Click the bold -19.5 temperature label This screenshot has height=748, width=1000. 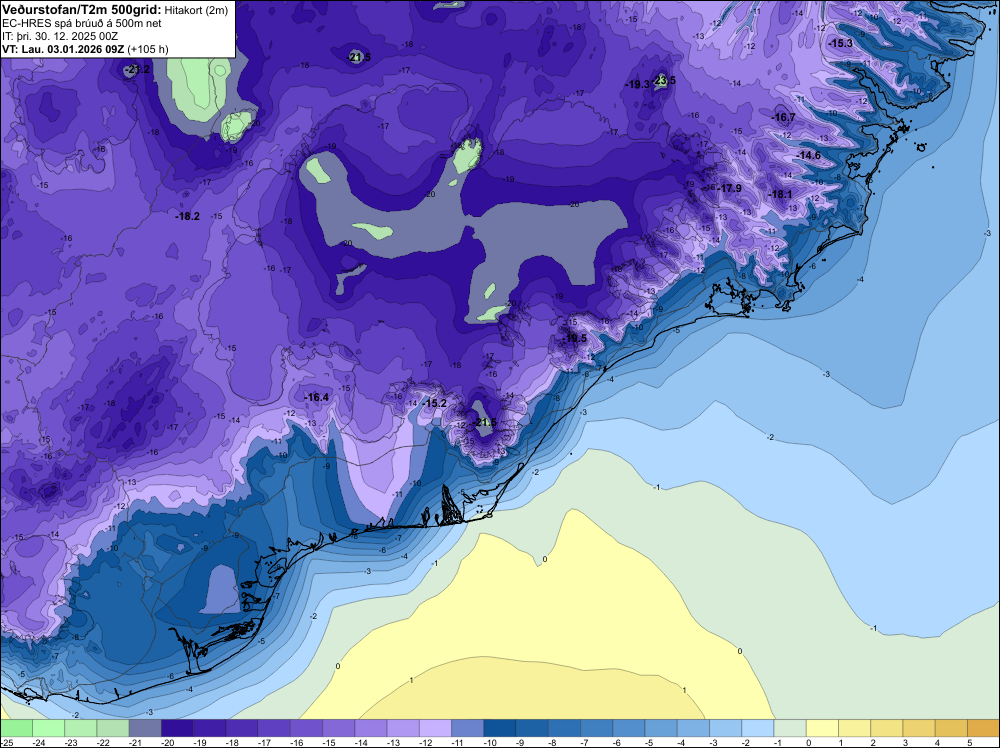pyautogui.click(x=574, y=338)
